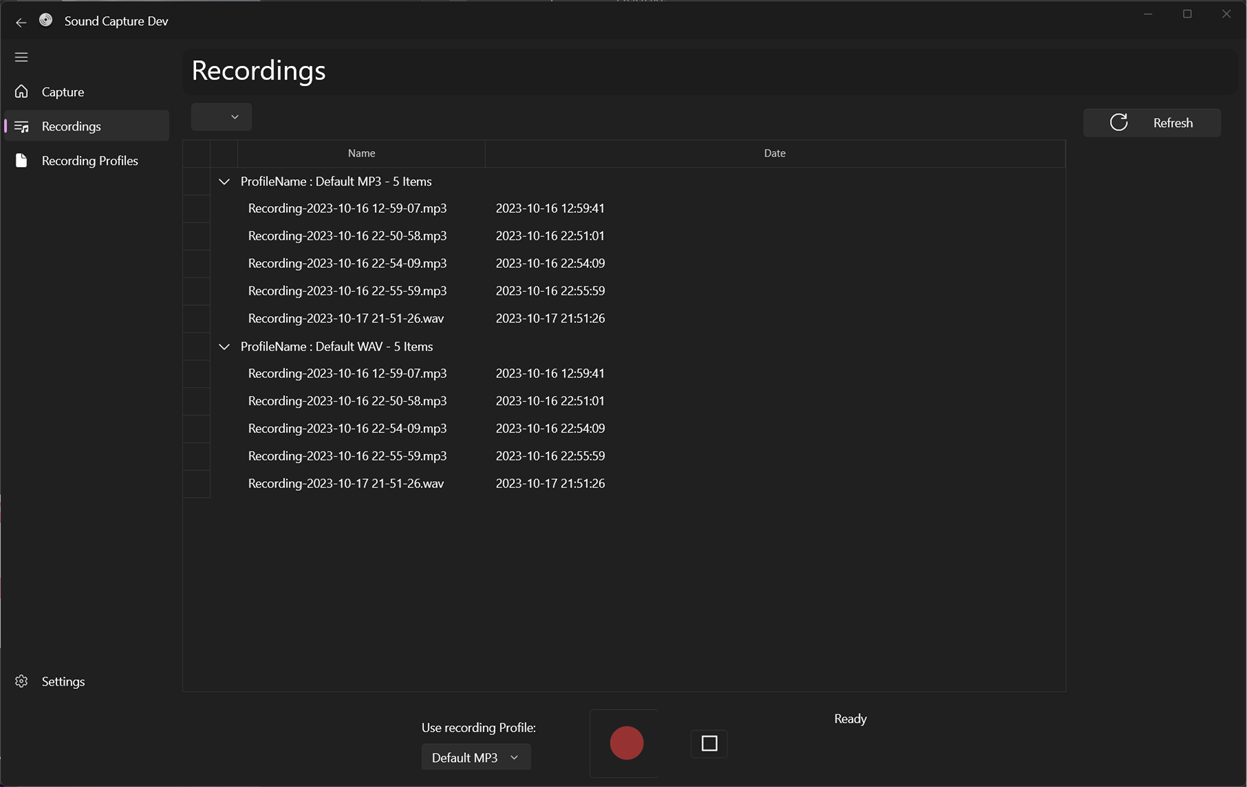Check the row checkbox for Recording-2023-10-16 12-59-07.mp3
This screenshot has height=787, width=1247.
point(197,208)
